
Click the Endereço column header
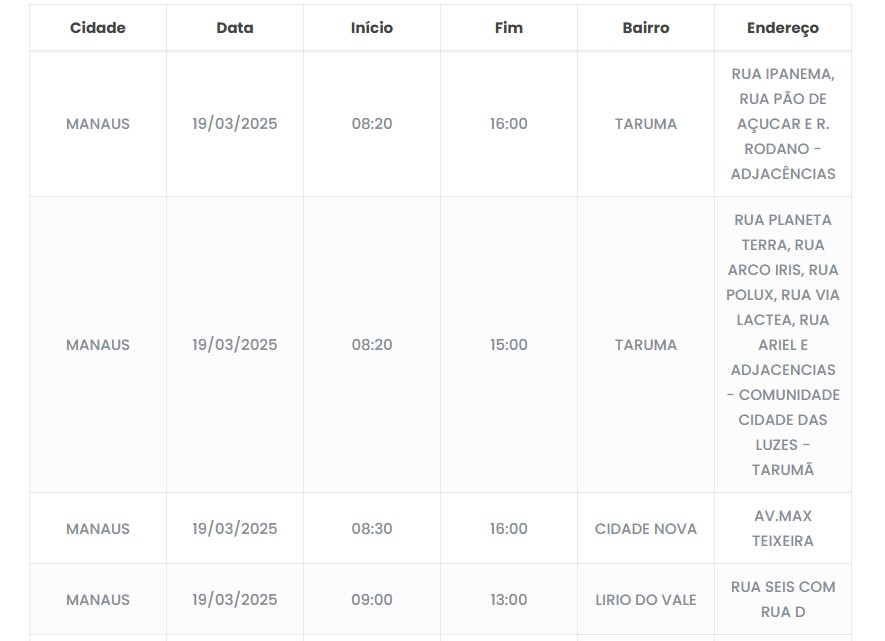click(x=783, y=28)
